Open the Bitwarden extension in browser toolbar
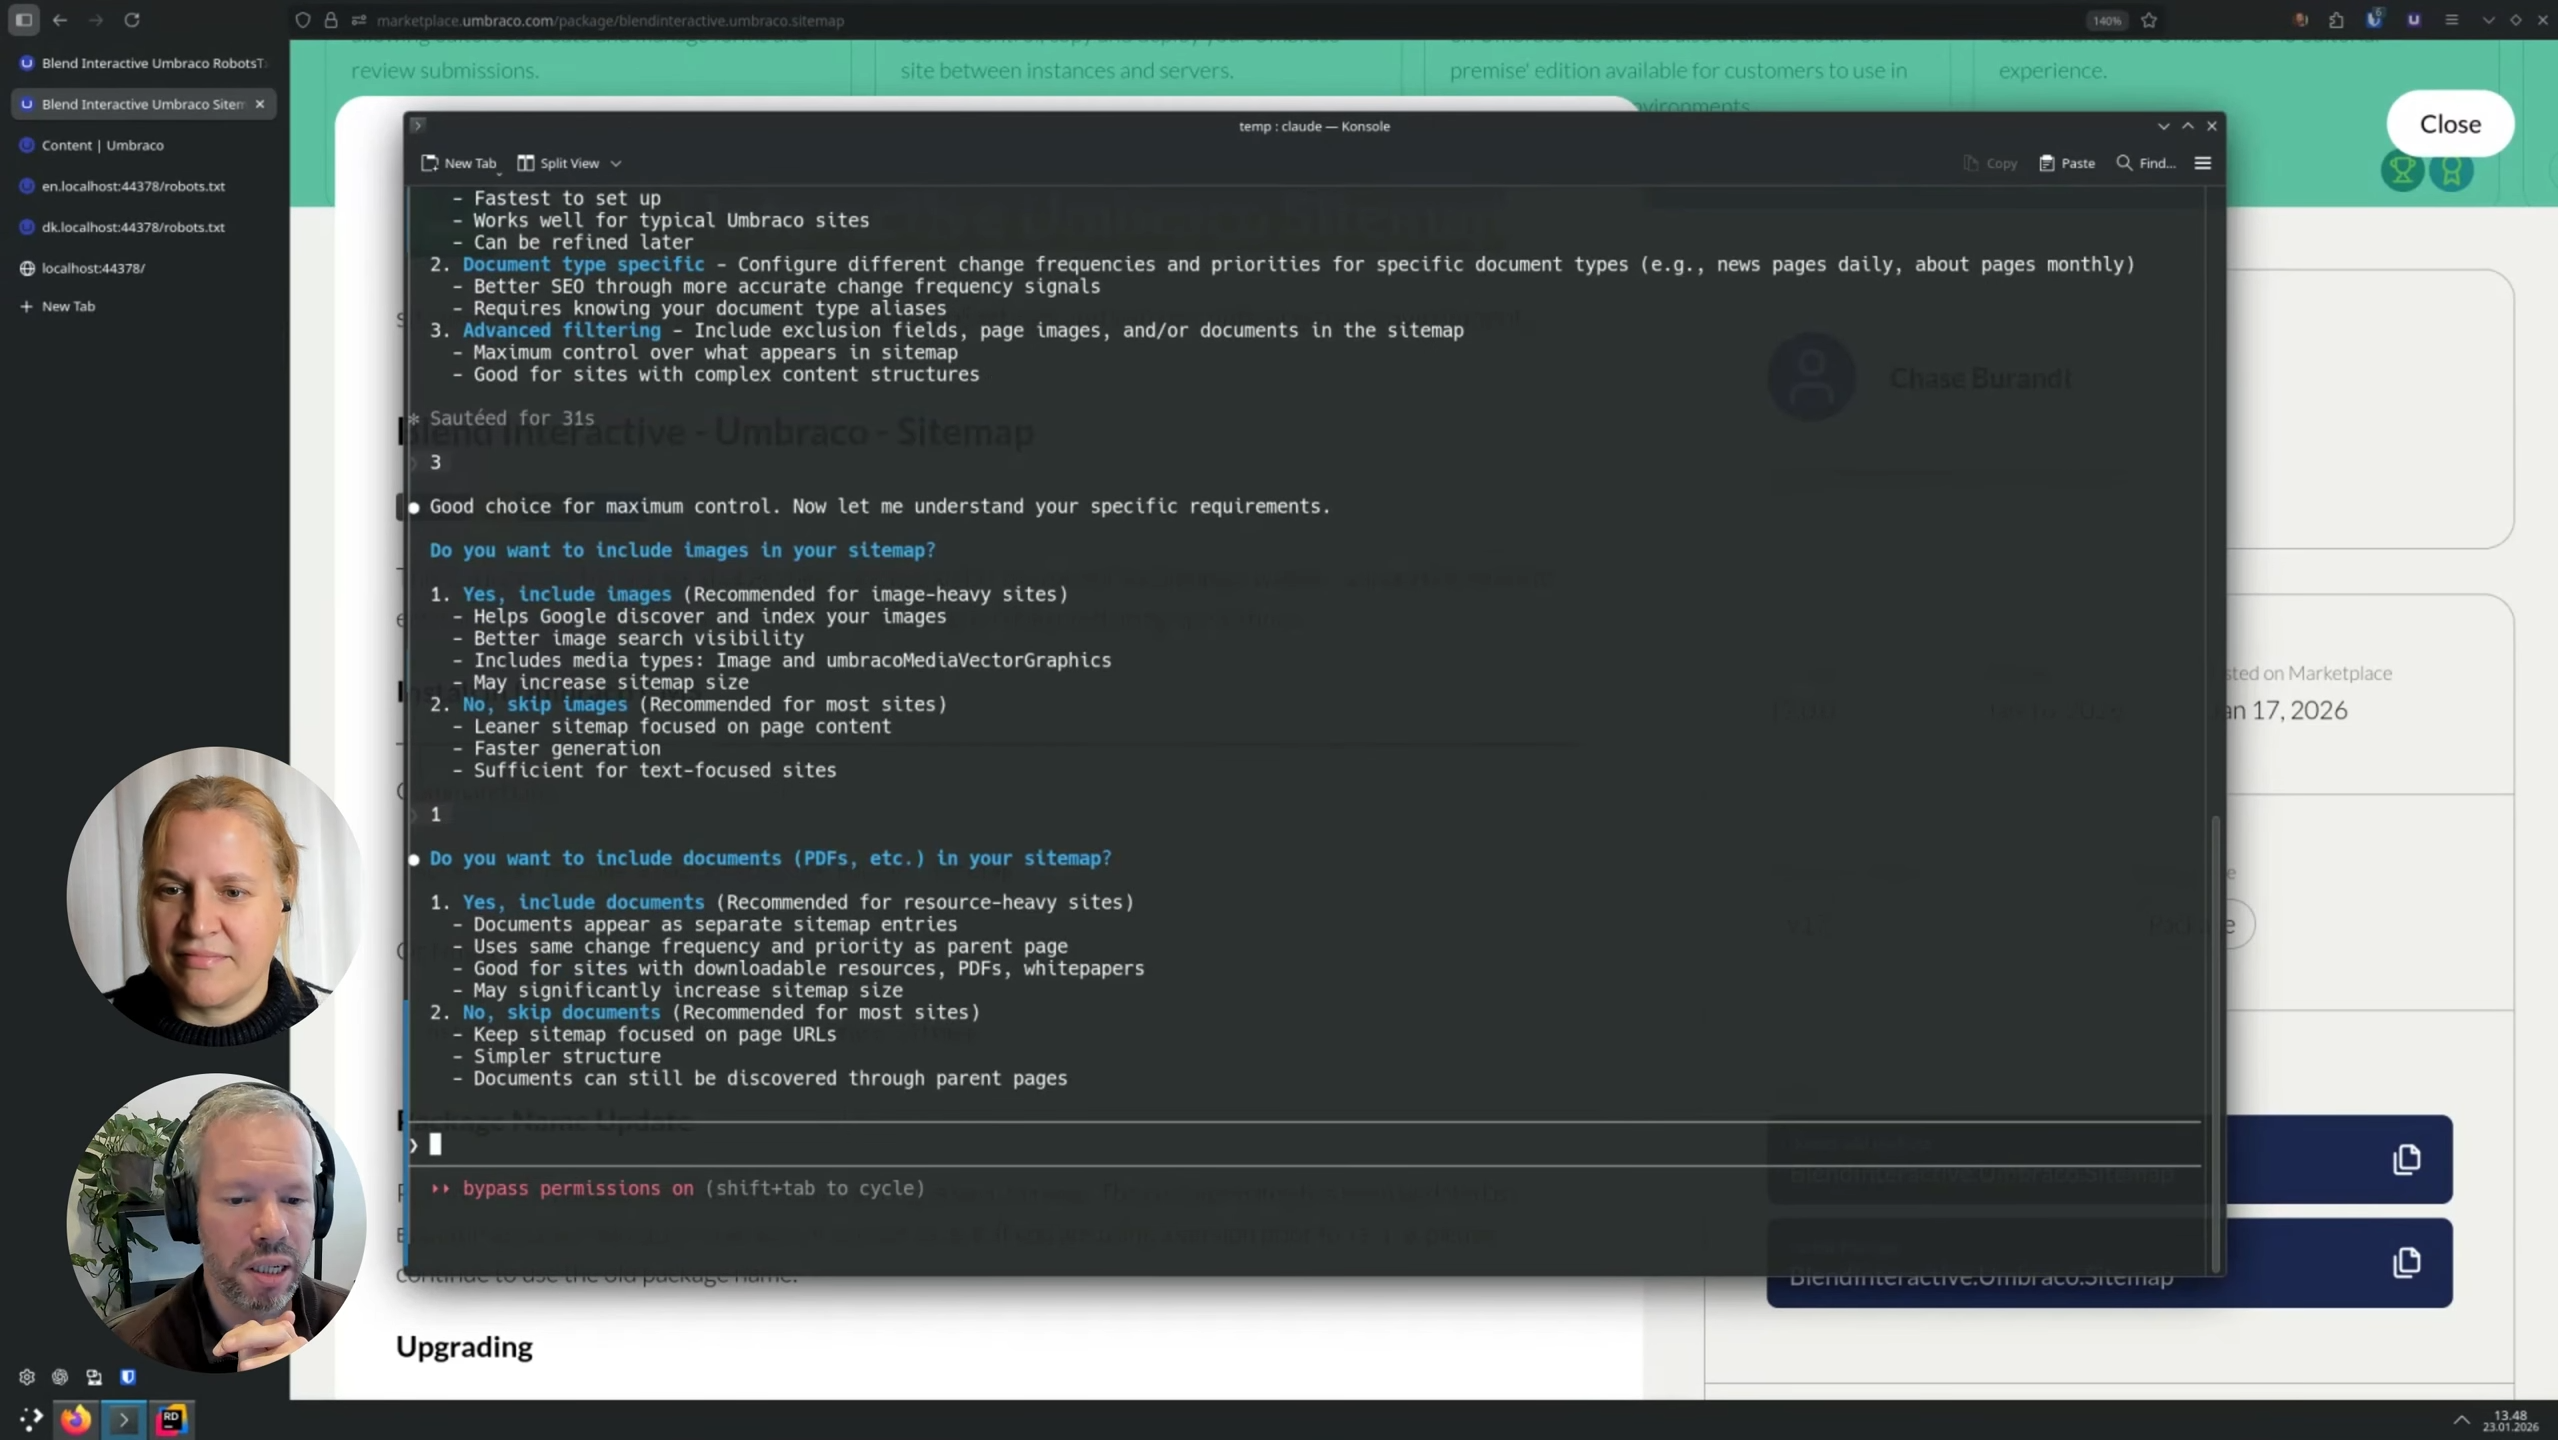The height and width of the screenshot is (1440, 2558). click(2375, 20)
